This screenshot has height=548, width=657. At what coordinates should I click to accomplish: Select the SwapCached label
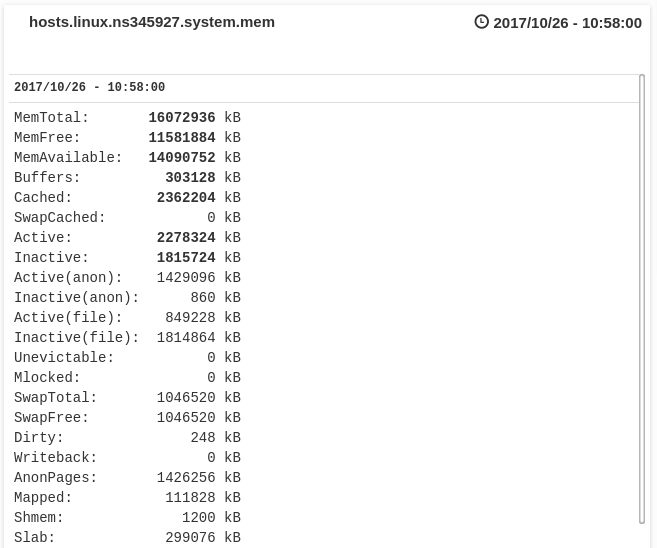pyautogui.click(x=60, y=218)
